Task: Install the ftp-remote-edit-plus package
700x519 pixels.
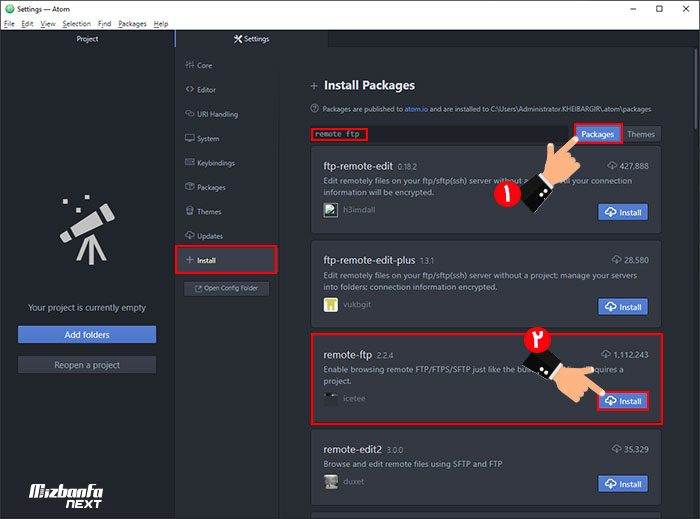Action: click(623, 307)
